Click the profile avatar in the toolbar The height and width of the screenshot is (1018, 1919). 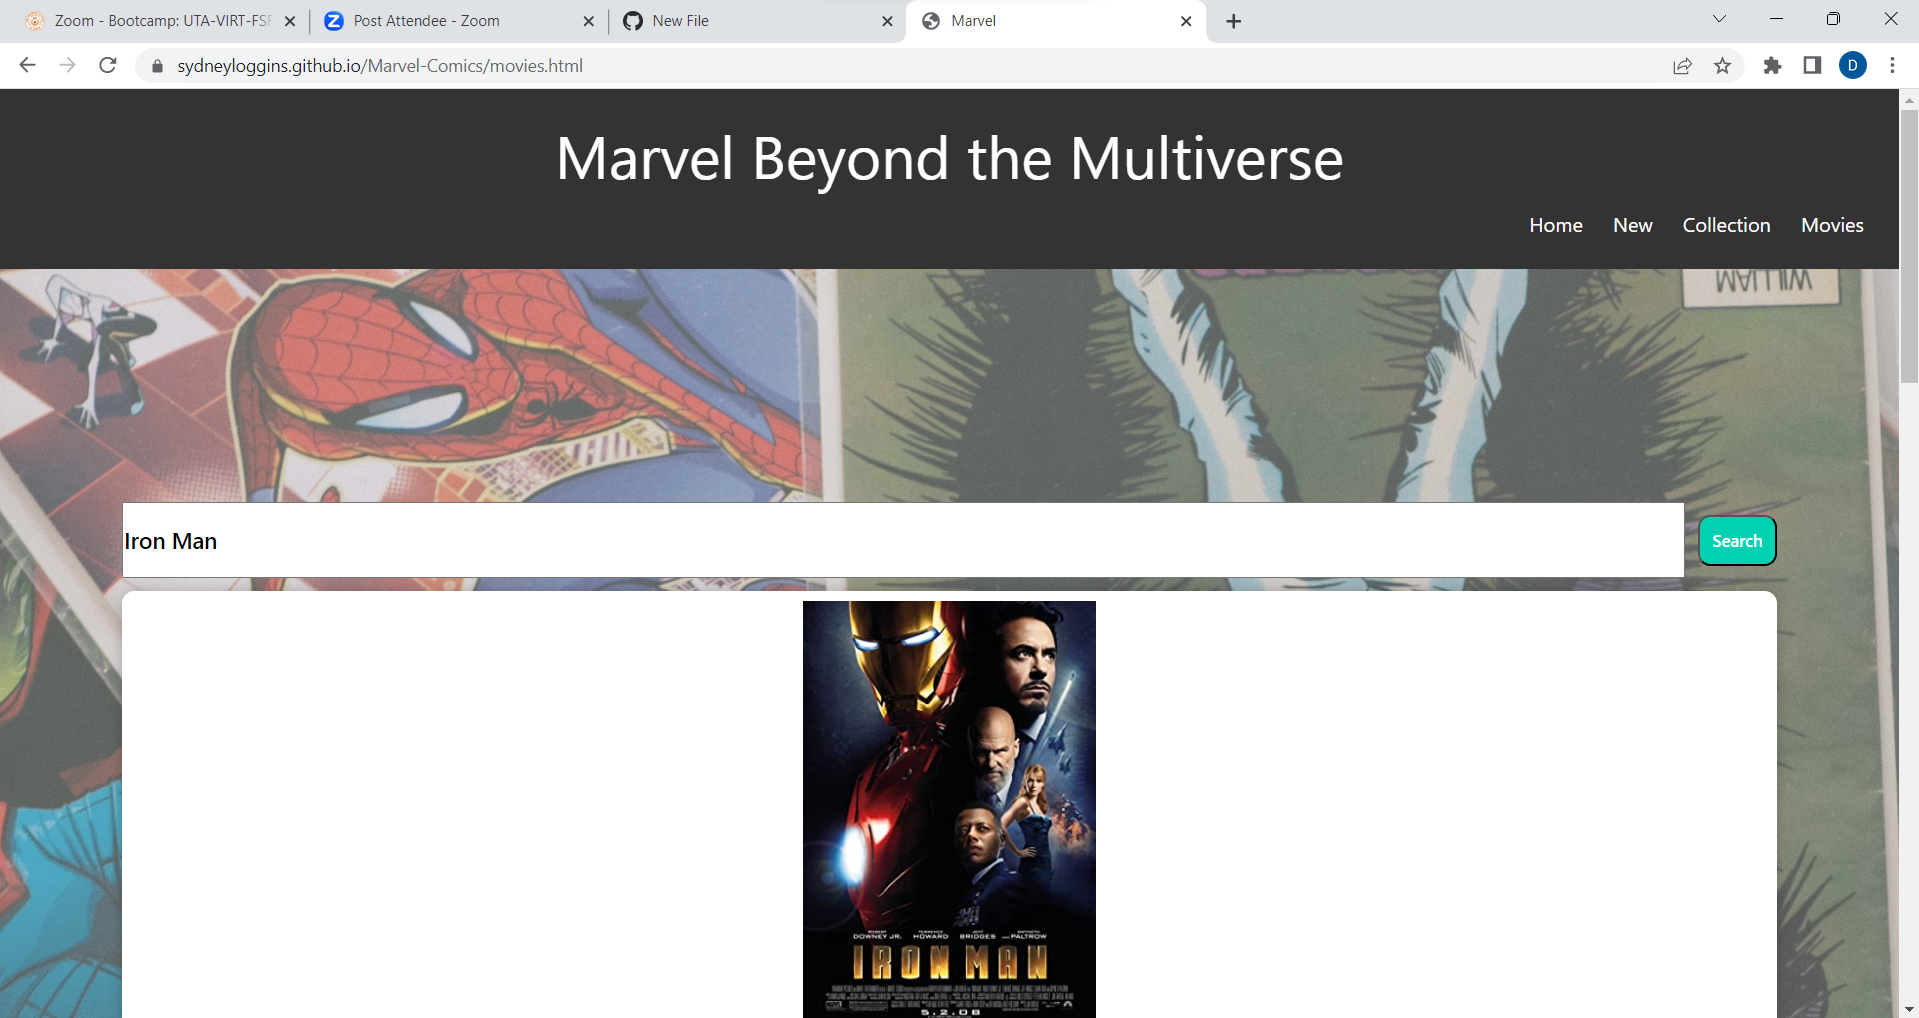tap(1853, 65)
